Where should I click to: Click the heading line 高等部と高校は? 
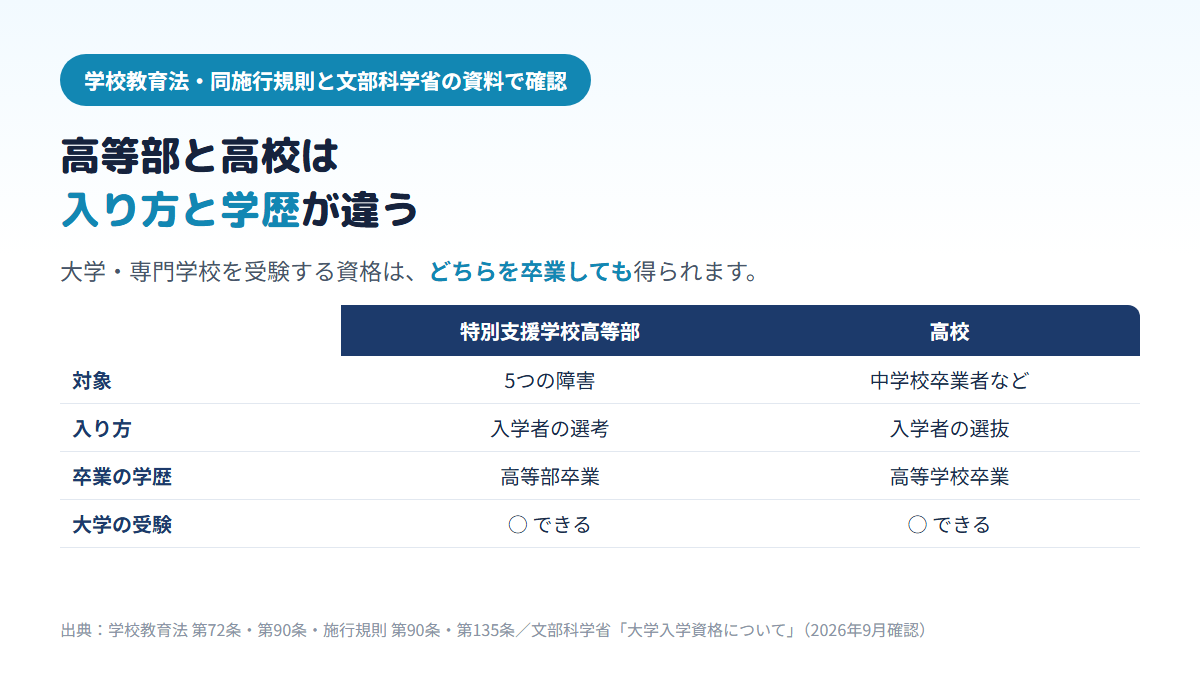point(200,157)
